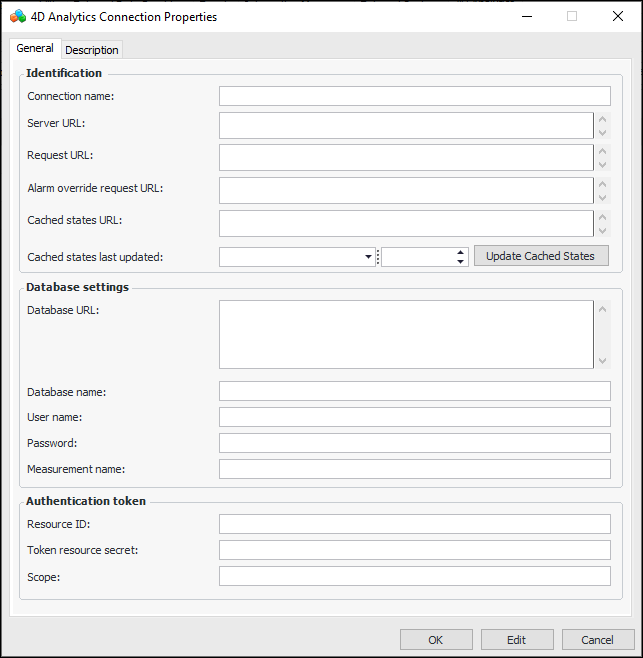Click the Alarm override request URL field

(406, 190)
